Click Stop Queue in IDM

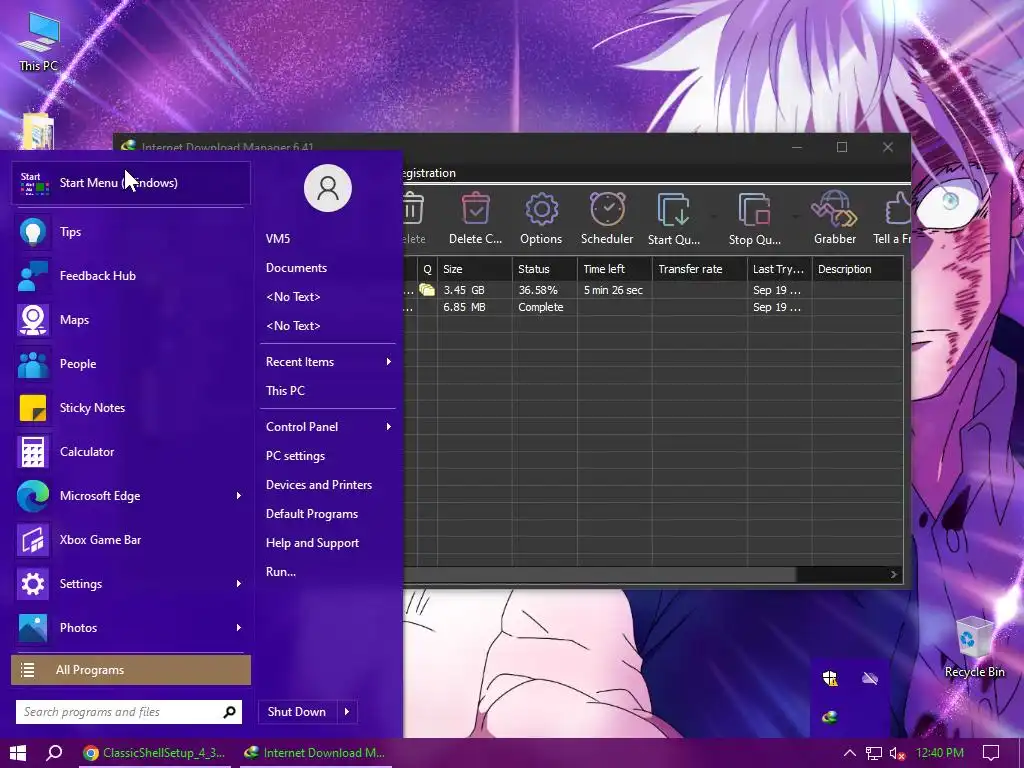click(x=754, y=219)
